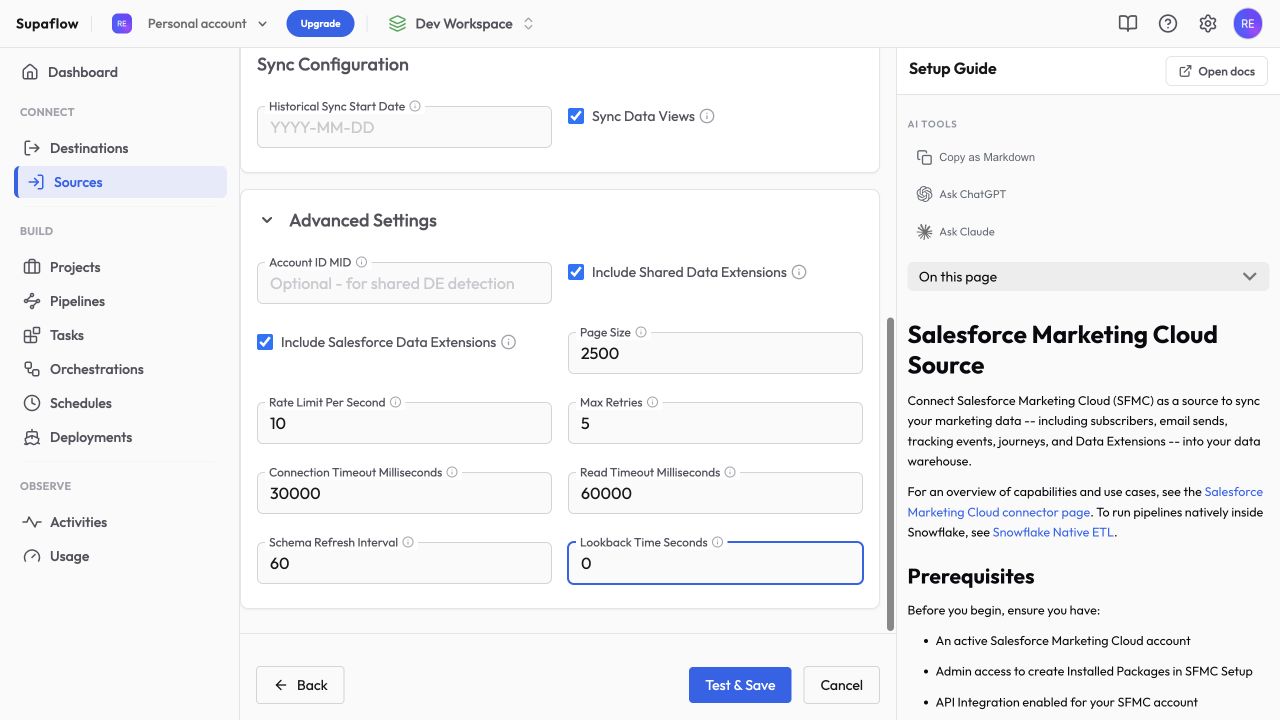The width and height of the screenshot is (1280, 720).
Task: Open Tasks in sidebar
Action: pyautogui.click(x=120, y=335)
